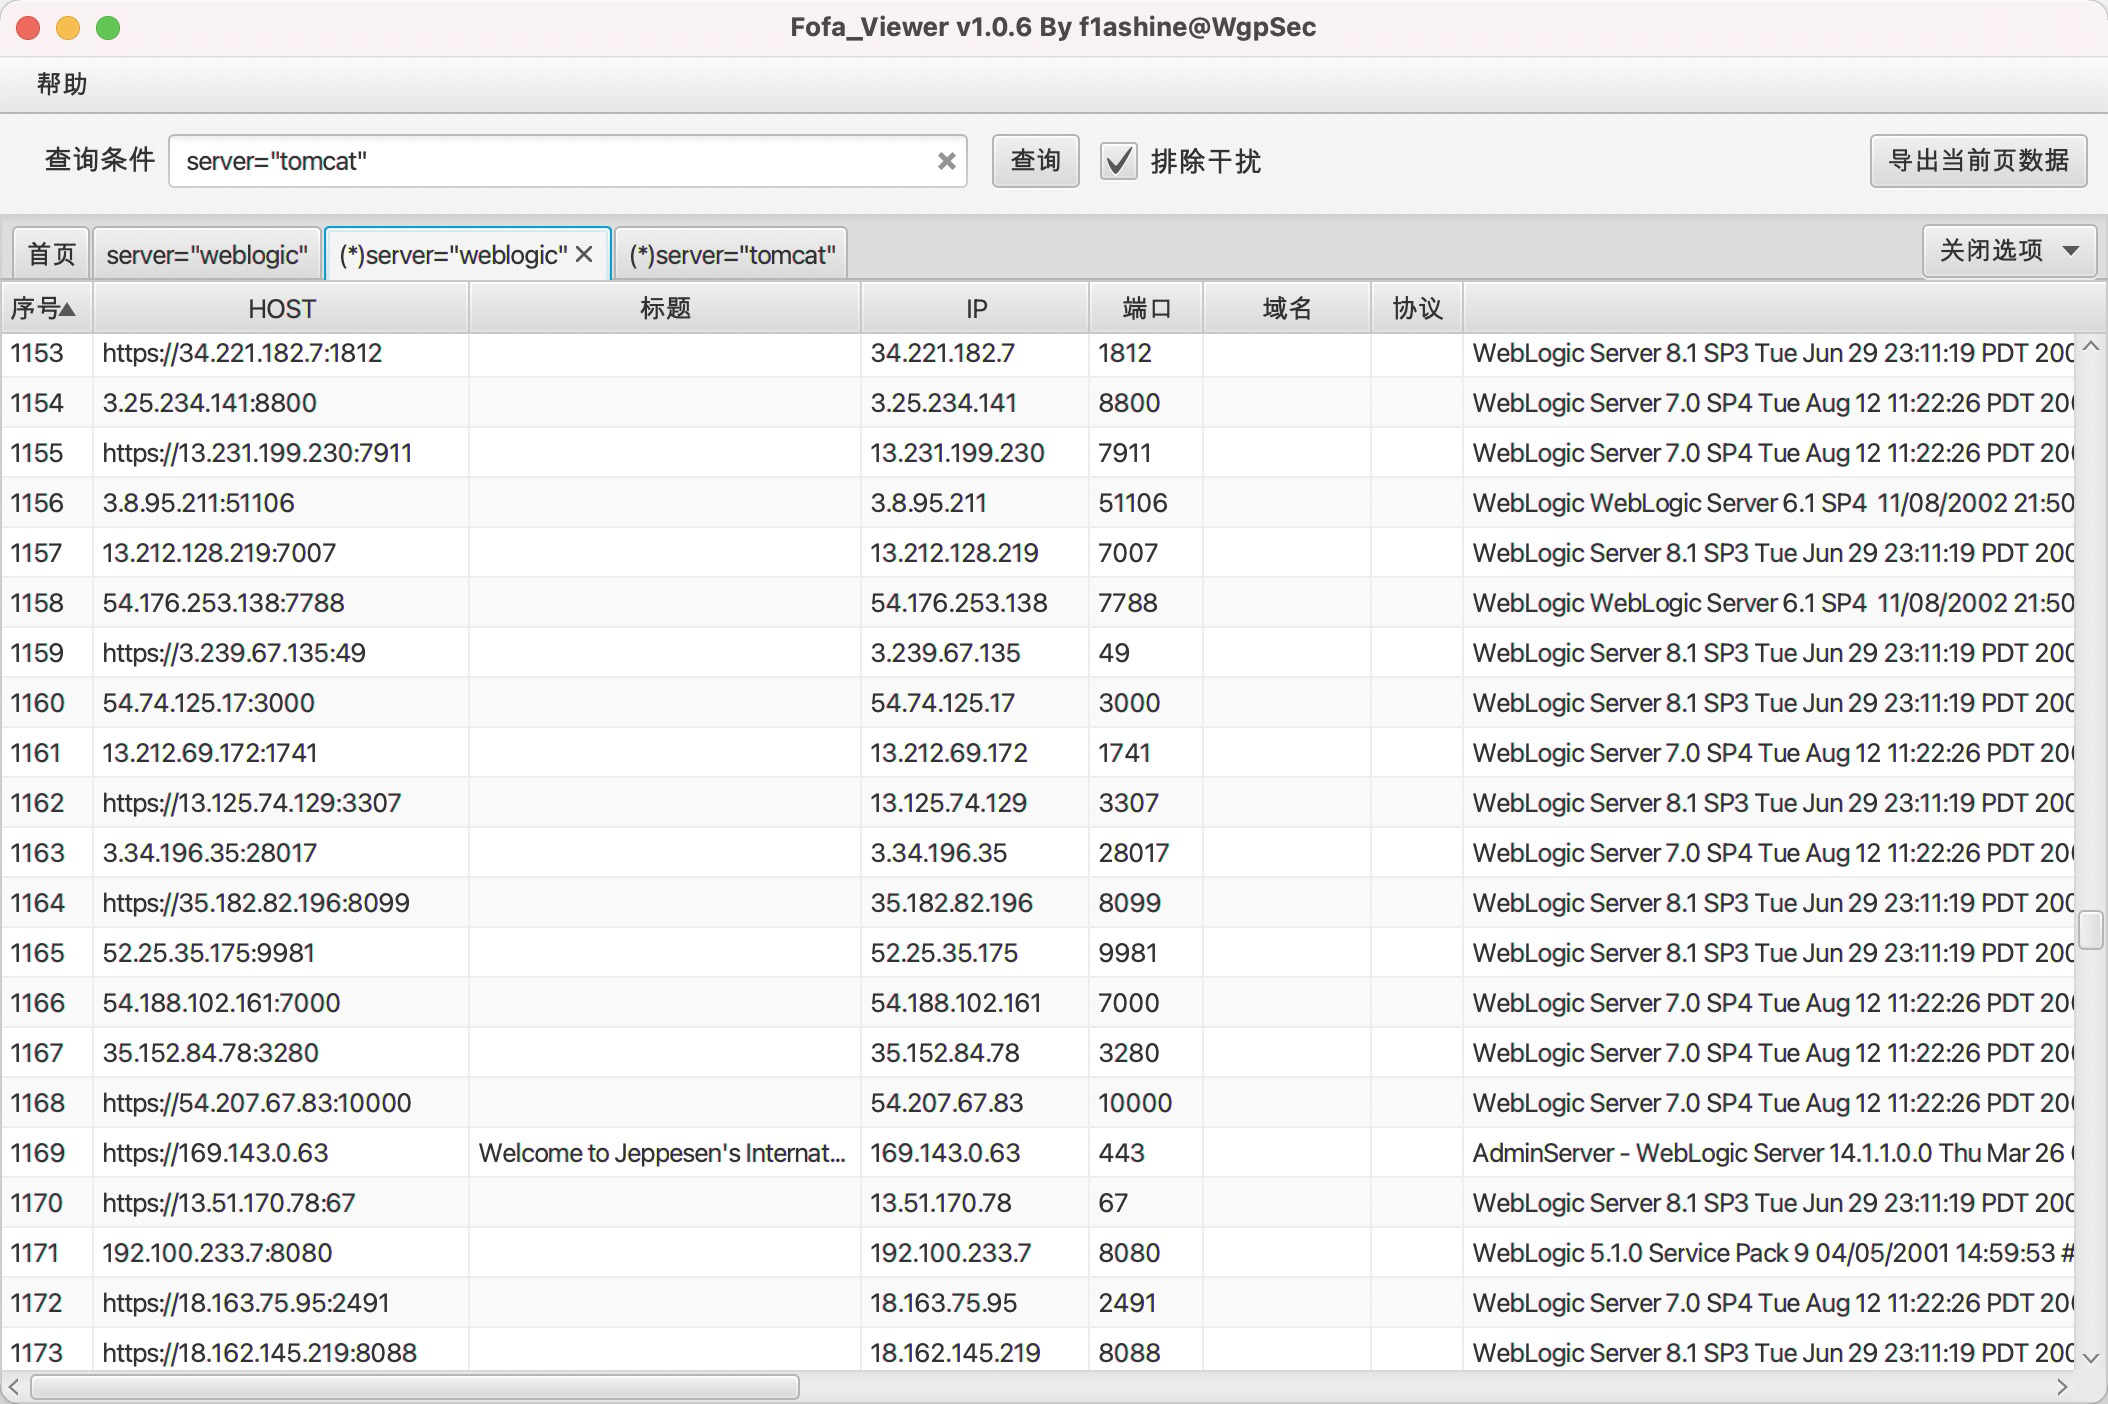Viewport: 2108px width, 1404px height.
Task: Switch to the server="weblogic" tab
Action: [207, 254]
